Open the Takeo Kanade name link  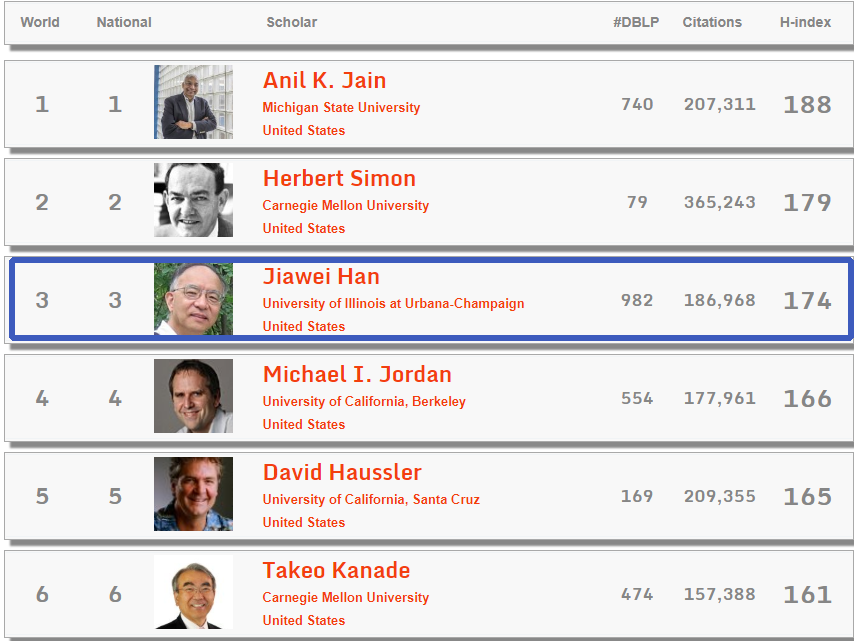pyautogui.click(x=336, y=571)
